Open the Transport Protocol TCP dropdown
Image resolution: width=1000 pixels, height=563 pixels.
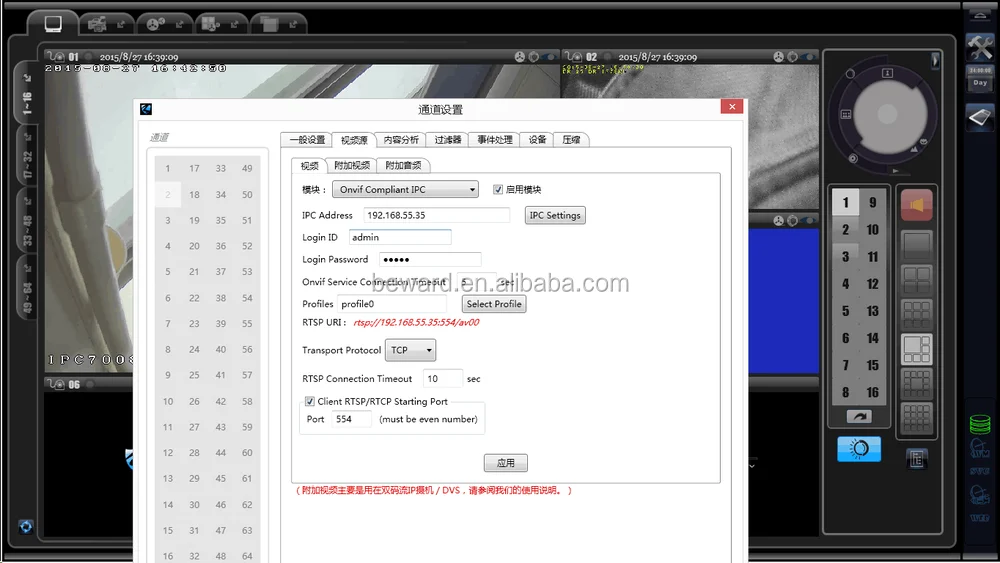coord(410,350)
